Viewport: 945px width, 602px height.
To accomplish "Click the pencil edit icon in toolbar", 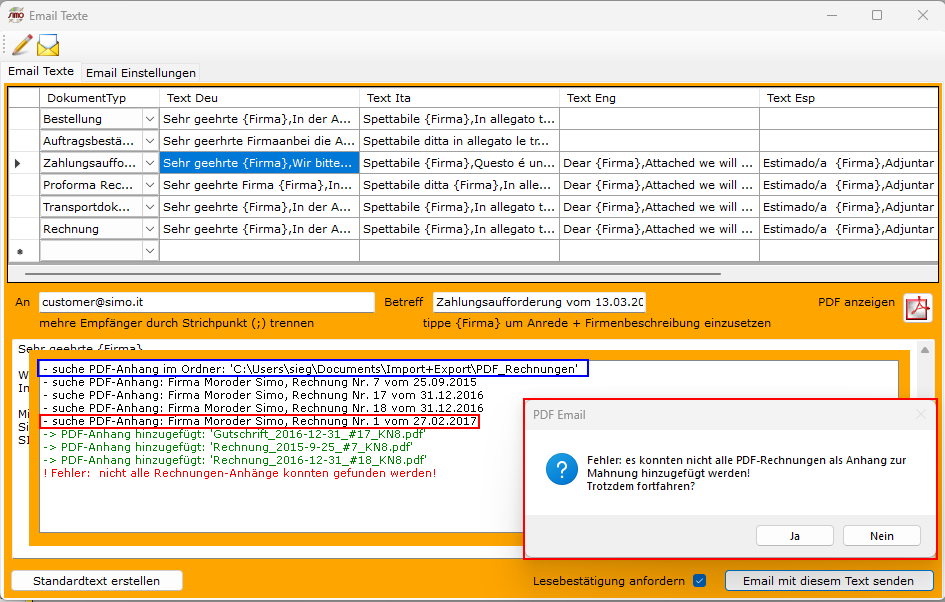I will (x=21, y=45).
